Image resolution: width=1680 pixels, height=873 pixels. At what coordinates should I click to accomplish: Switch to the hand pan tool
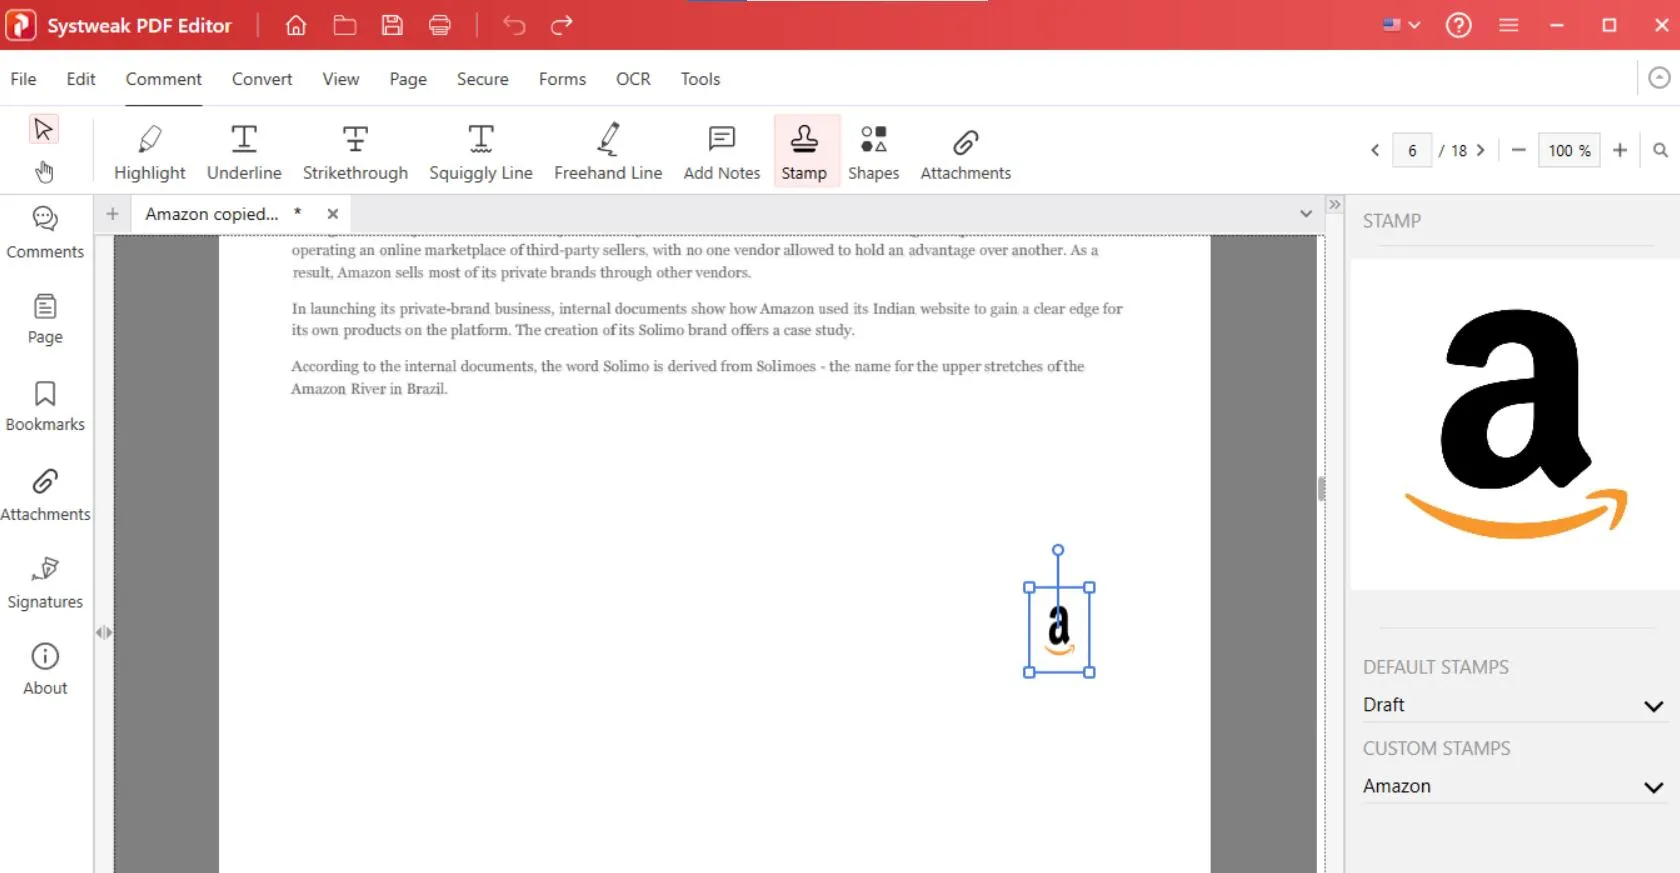[44, 172]
